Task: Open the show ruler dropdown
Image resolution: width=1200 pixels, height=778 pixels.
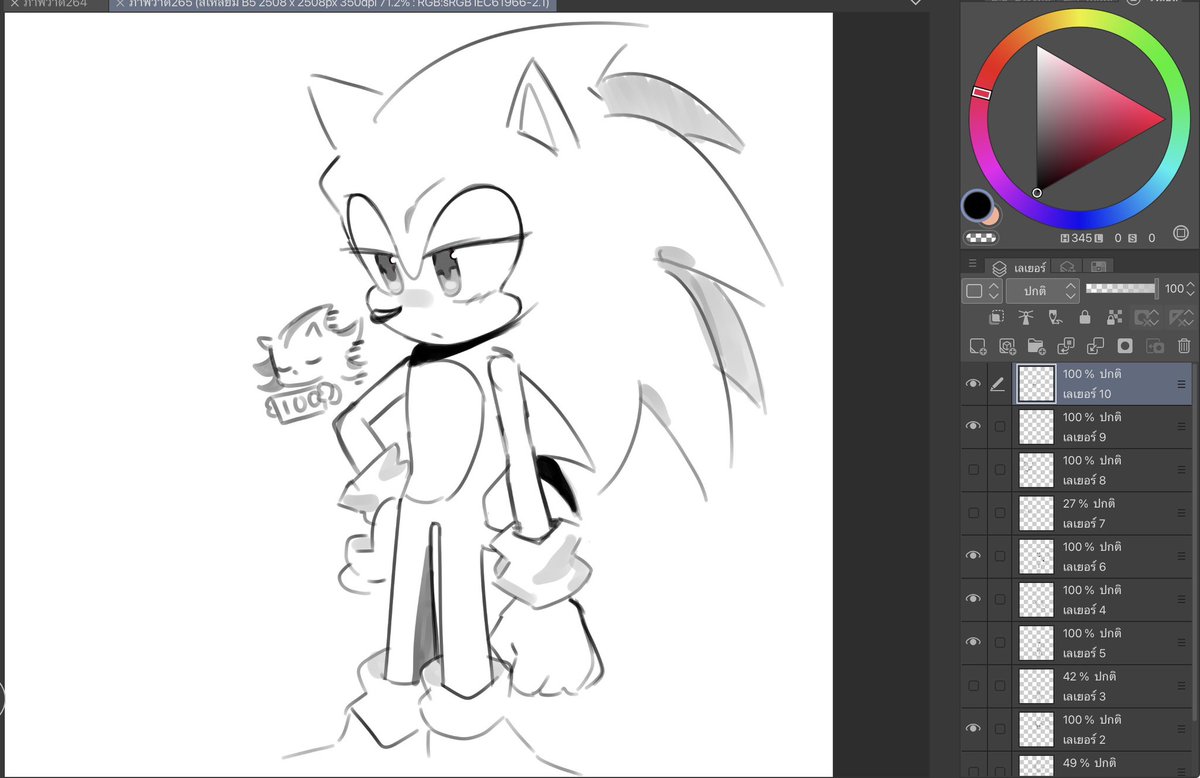Action: 1181,318
